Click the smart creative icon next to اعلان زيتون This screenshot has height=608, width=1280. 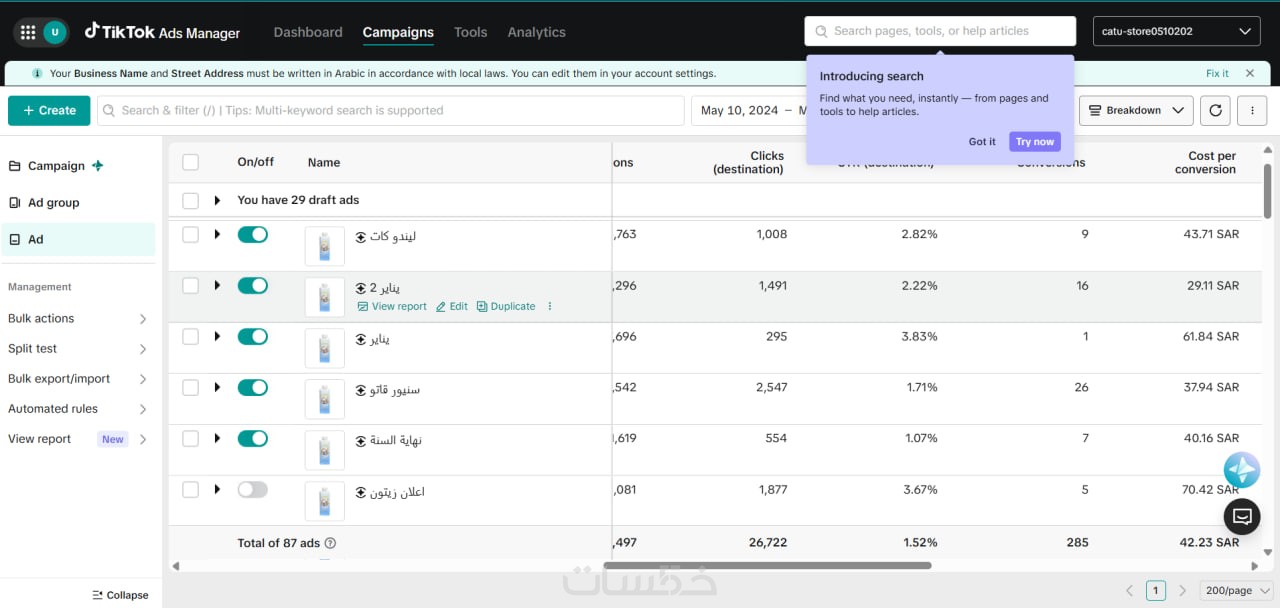pos(362,492)
